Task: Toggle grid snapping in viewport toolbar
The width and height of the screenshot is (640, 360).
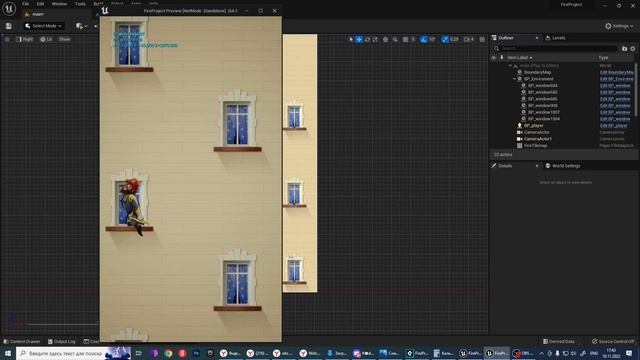Action: (405, 40)
